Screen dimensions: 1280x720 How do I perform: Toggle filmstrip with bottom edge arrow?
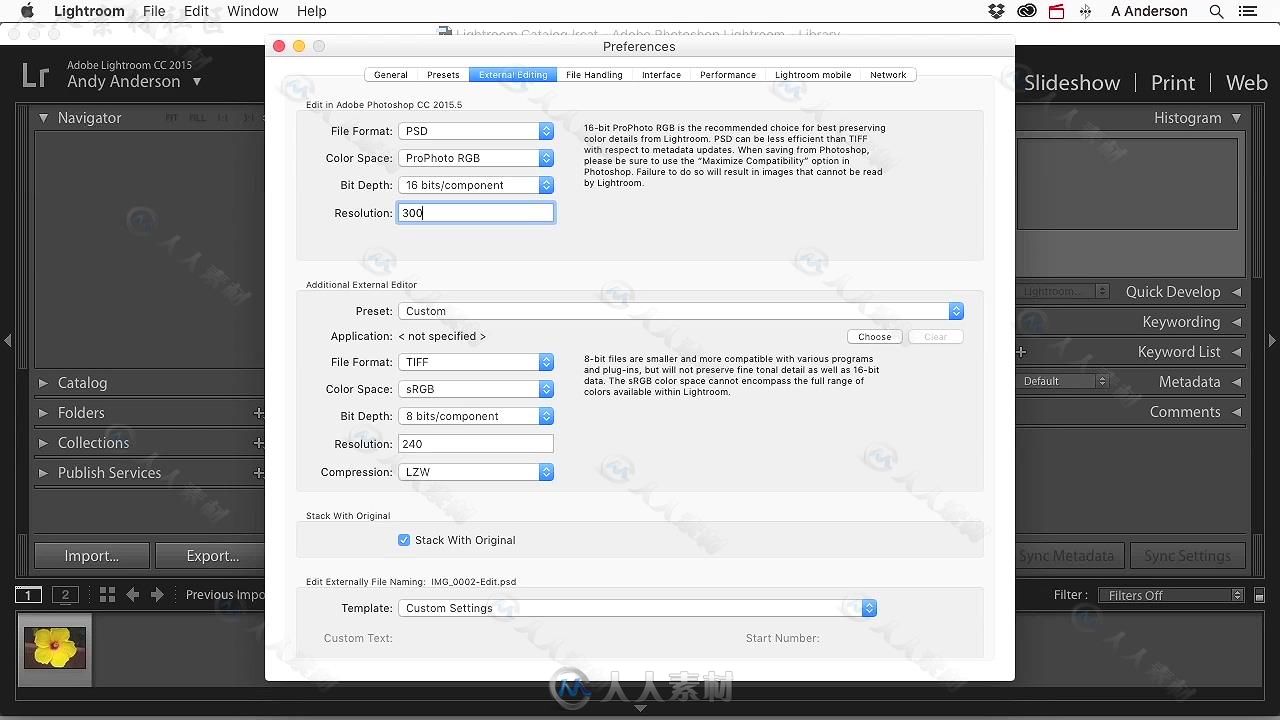point(640,708)
